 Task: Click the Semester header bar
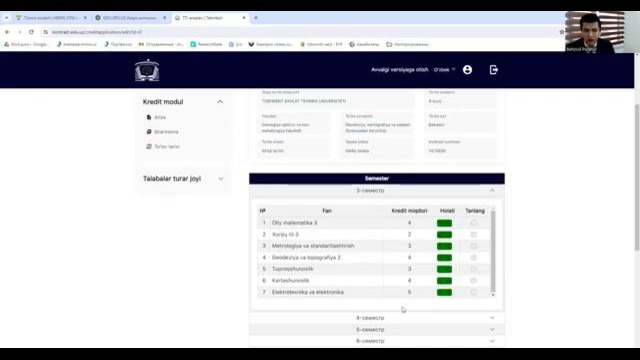[x=377, y=178]
